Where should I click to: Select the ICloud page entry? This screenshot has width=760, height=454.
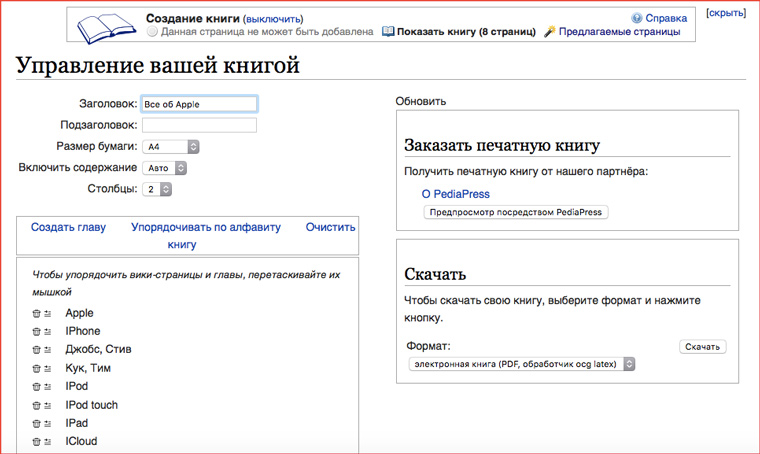click(81, 441)
